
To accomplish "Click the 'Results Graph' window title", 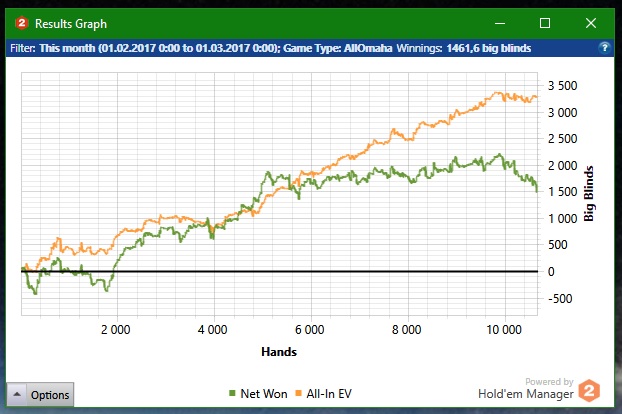I will pyautogui.click(x=71, y=24).
